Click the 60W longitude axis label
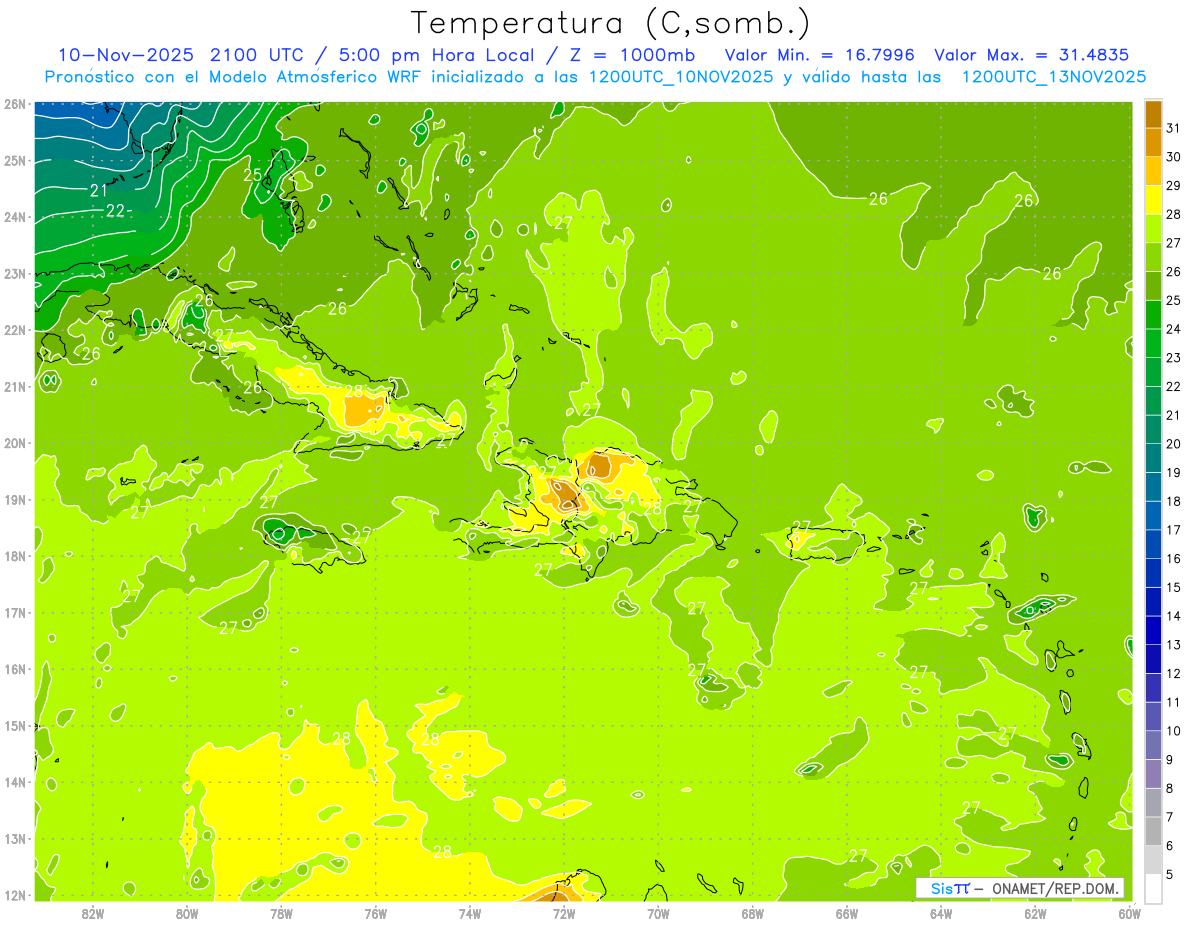The height and width of the screenshot is (927, 1200). [x=1129, y=913]
